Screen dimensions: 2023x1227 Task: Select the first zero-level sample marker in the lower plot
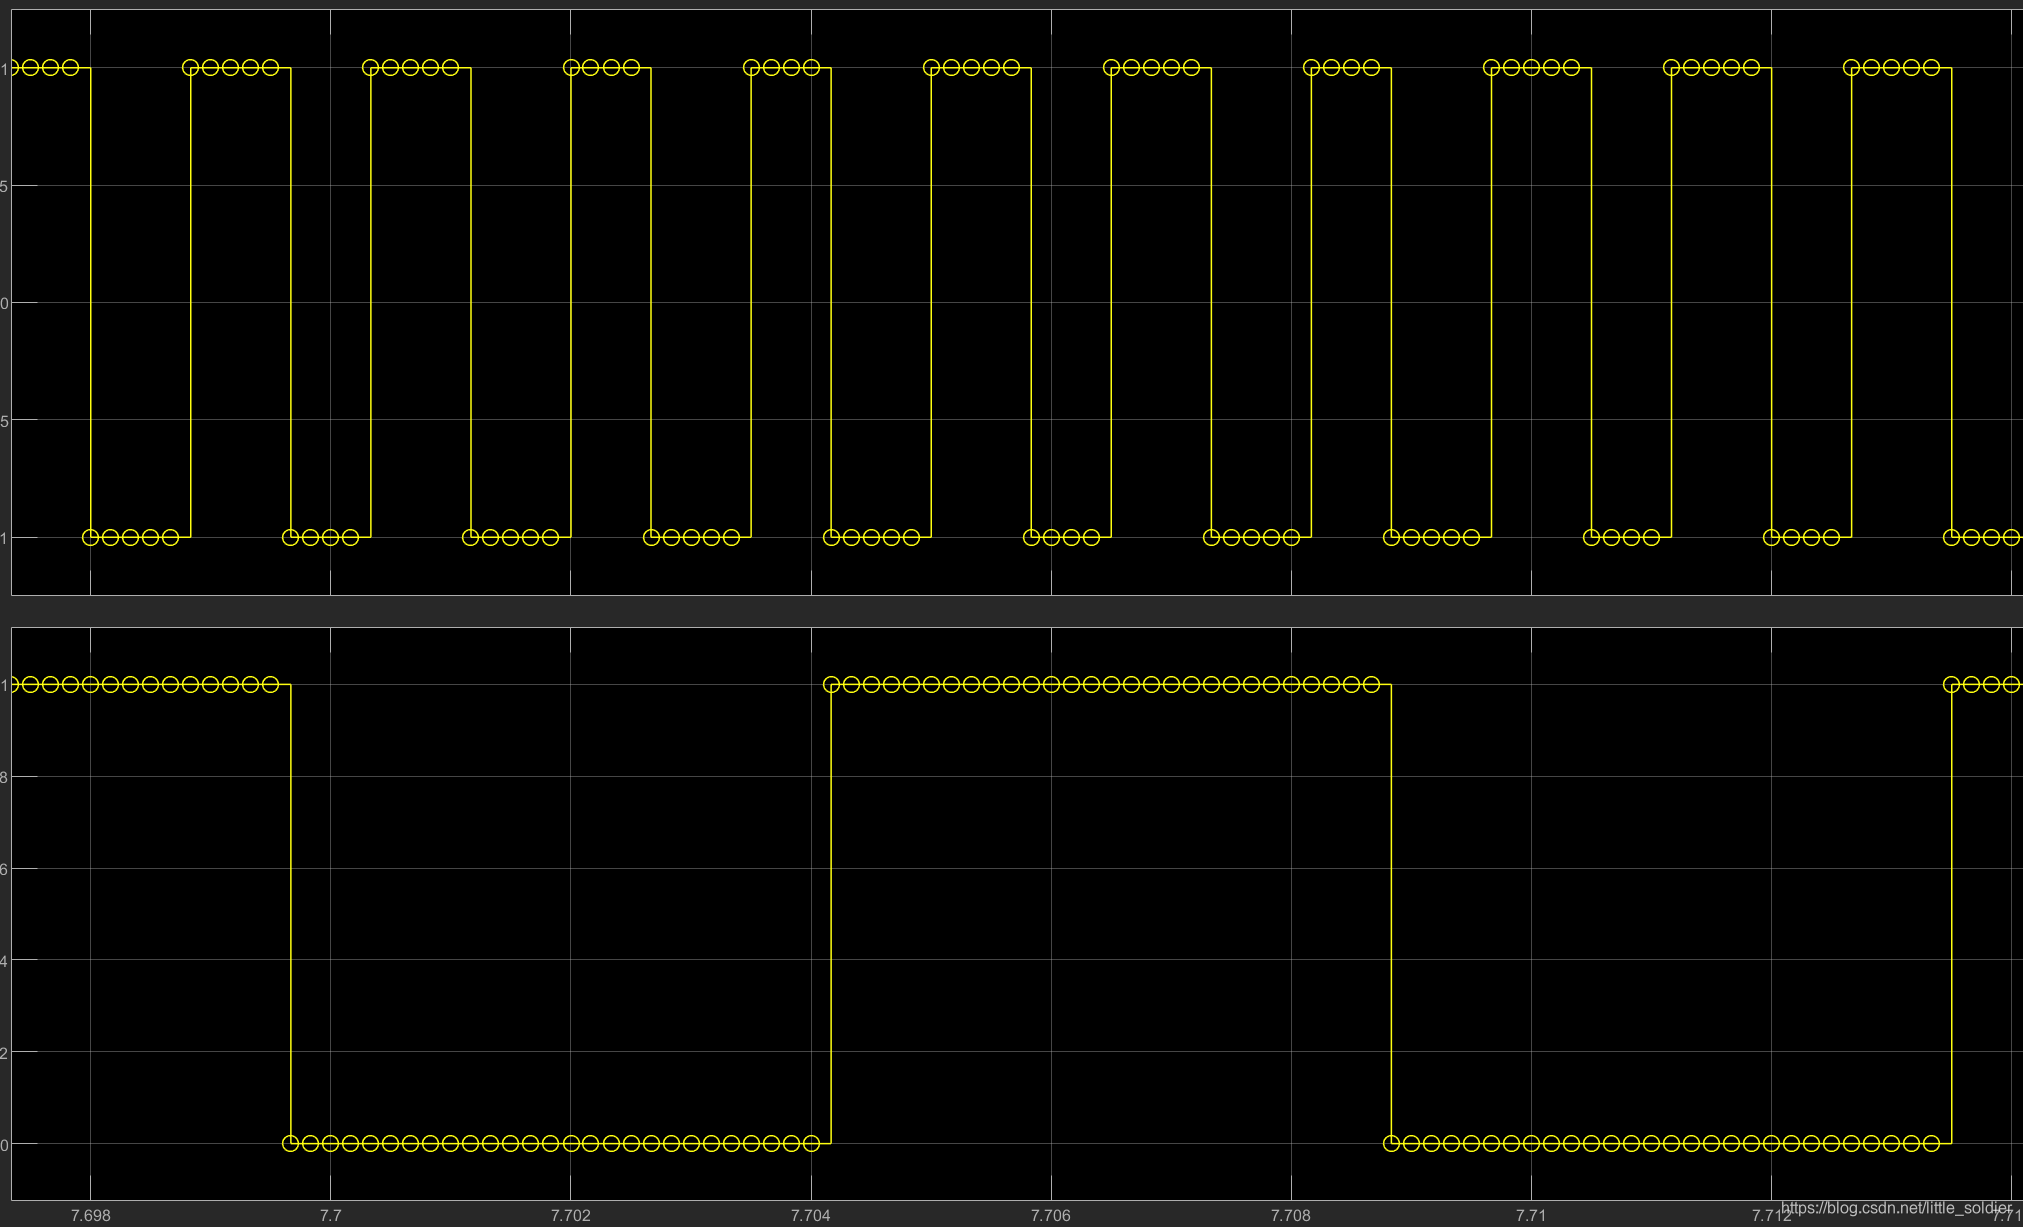290,1143
